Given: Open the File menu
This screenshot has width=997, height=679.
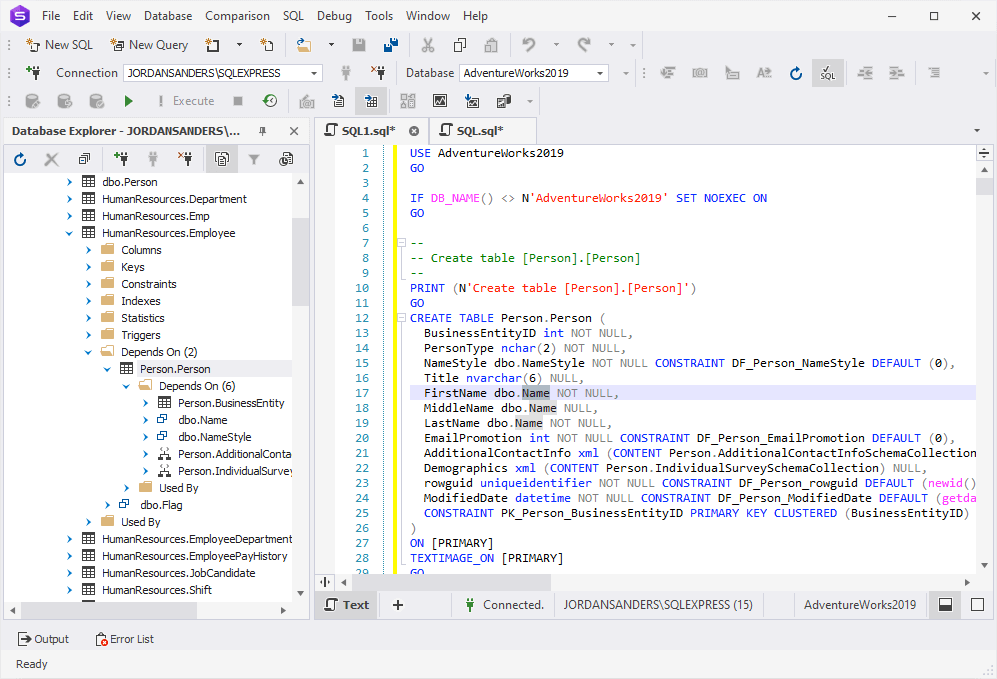Looking at the screenshot, I should 51,16.
